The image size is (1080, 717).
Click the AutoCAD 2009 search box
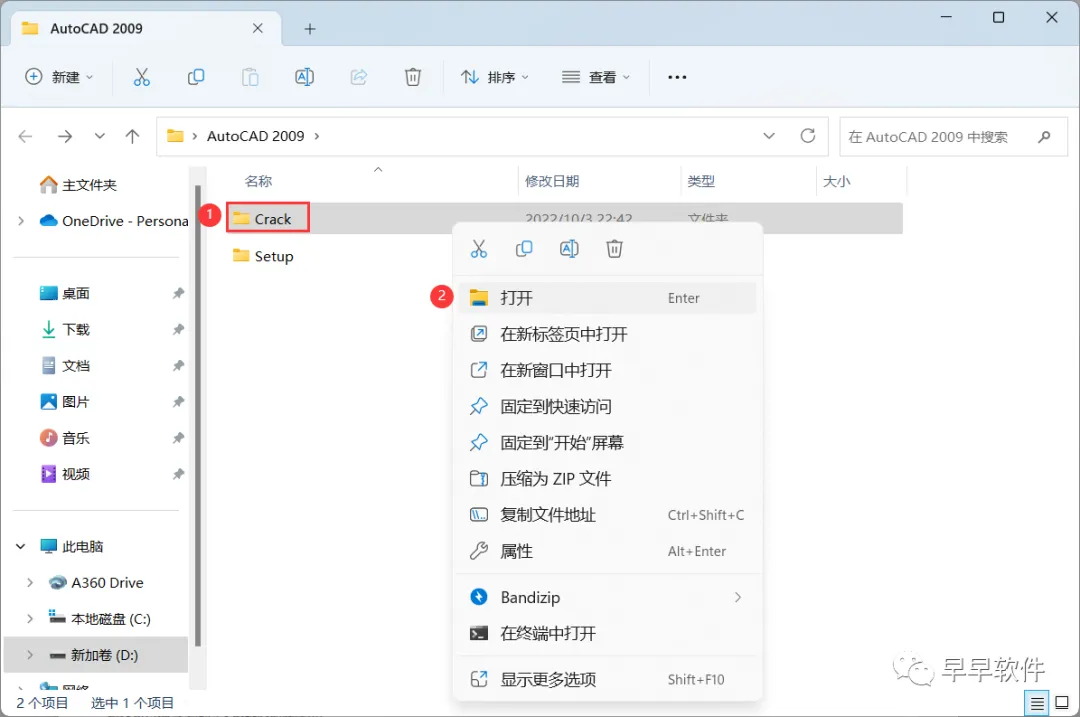tap(953, 136)
